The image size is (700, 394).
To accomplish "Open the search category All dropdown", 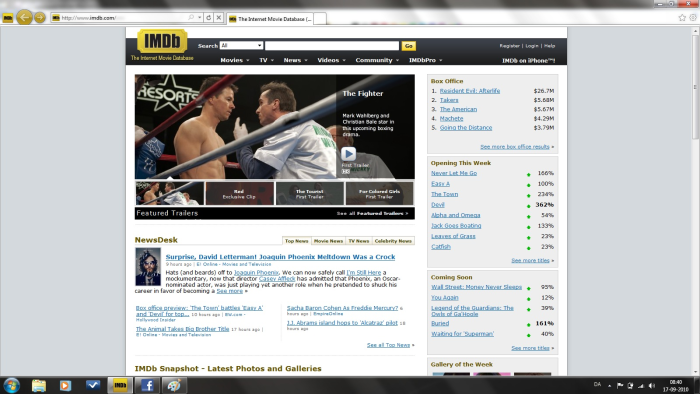I will point(241,46).
